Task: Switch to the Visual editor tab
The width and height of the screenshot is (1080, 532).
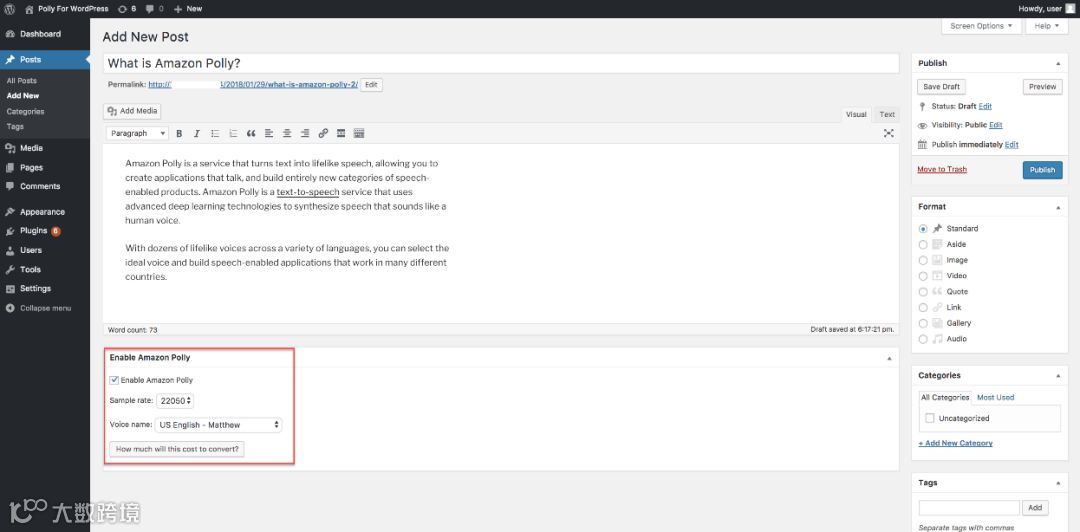Action: coord(856,114)
